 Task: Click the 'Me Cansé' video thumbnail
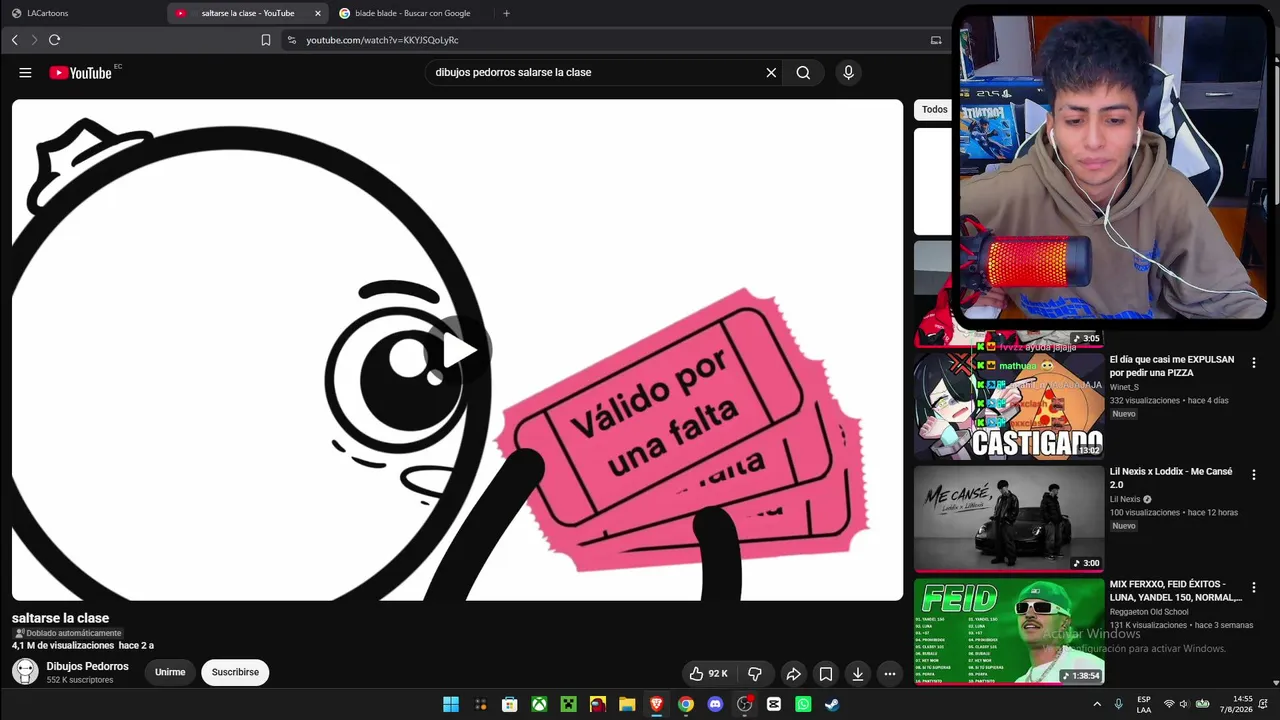tap(1009, 519)
